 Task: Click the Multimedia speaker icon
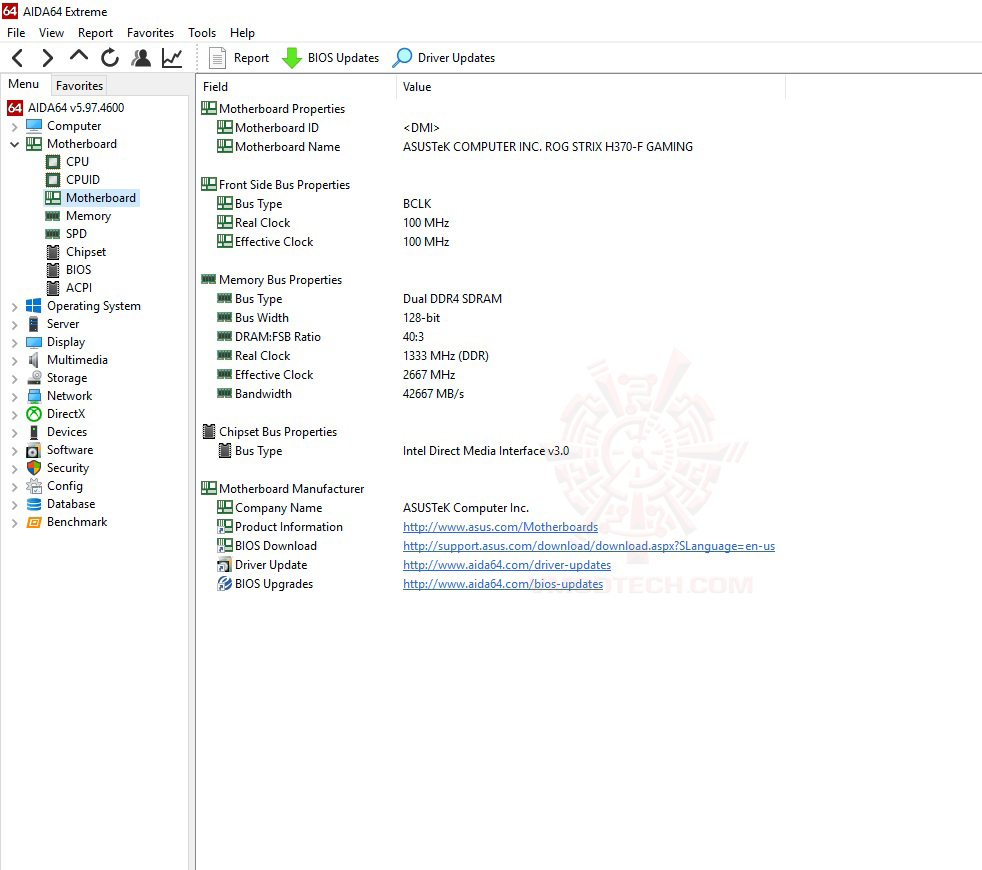pyautogui.click(x=34, y=360)
